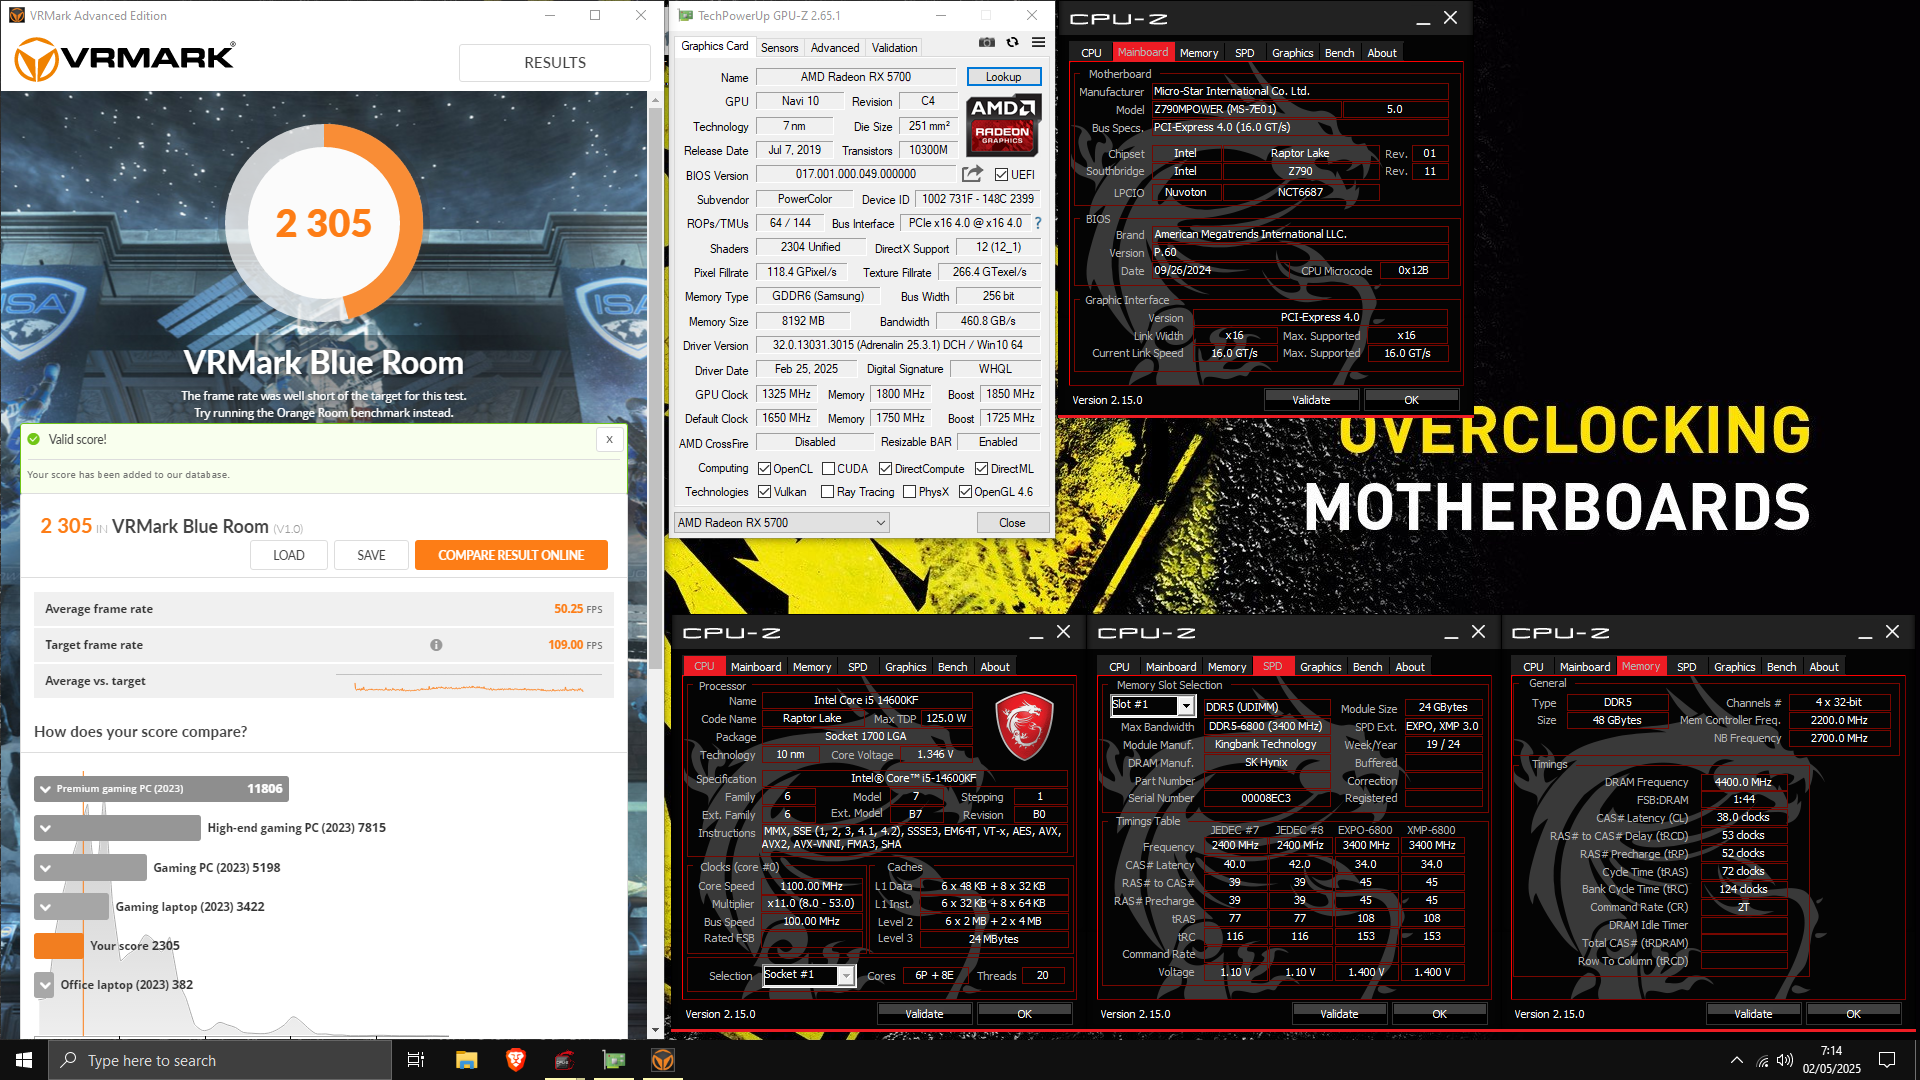The height and width of the screenshot is (1080, 1920).
Task: Click the GPU-Z taskbar icon
Action: click(x=614, y=1060)
